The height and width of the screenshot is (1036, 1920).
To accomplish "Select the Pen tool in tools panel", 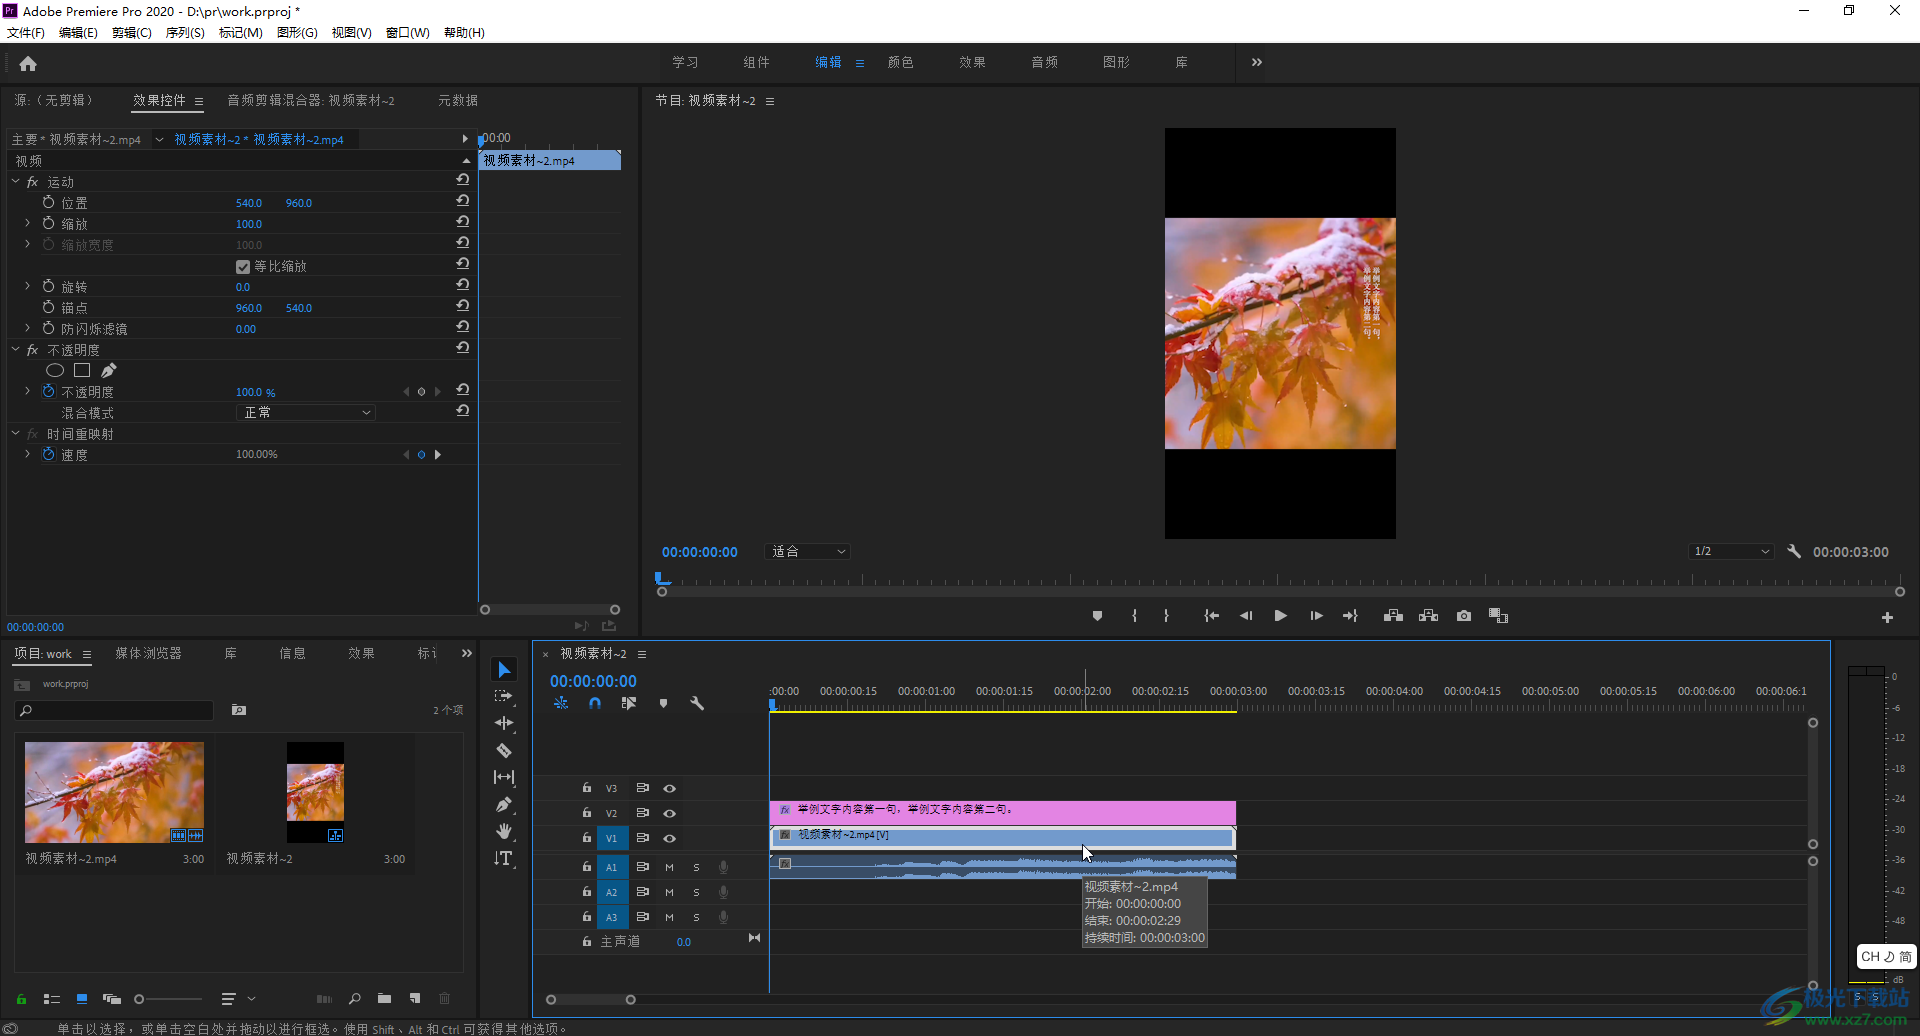I will pyautogui.click(x=504, y=804).
